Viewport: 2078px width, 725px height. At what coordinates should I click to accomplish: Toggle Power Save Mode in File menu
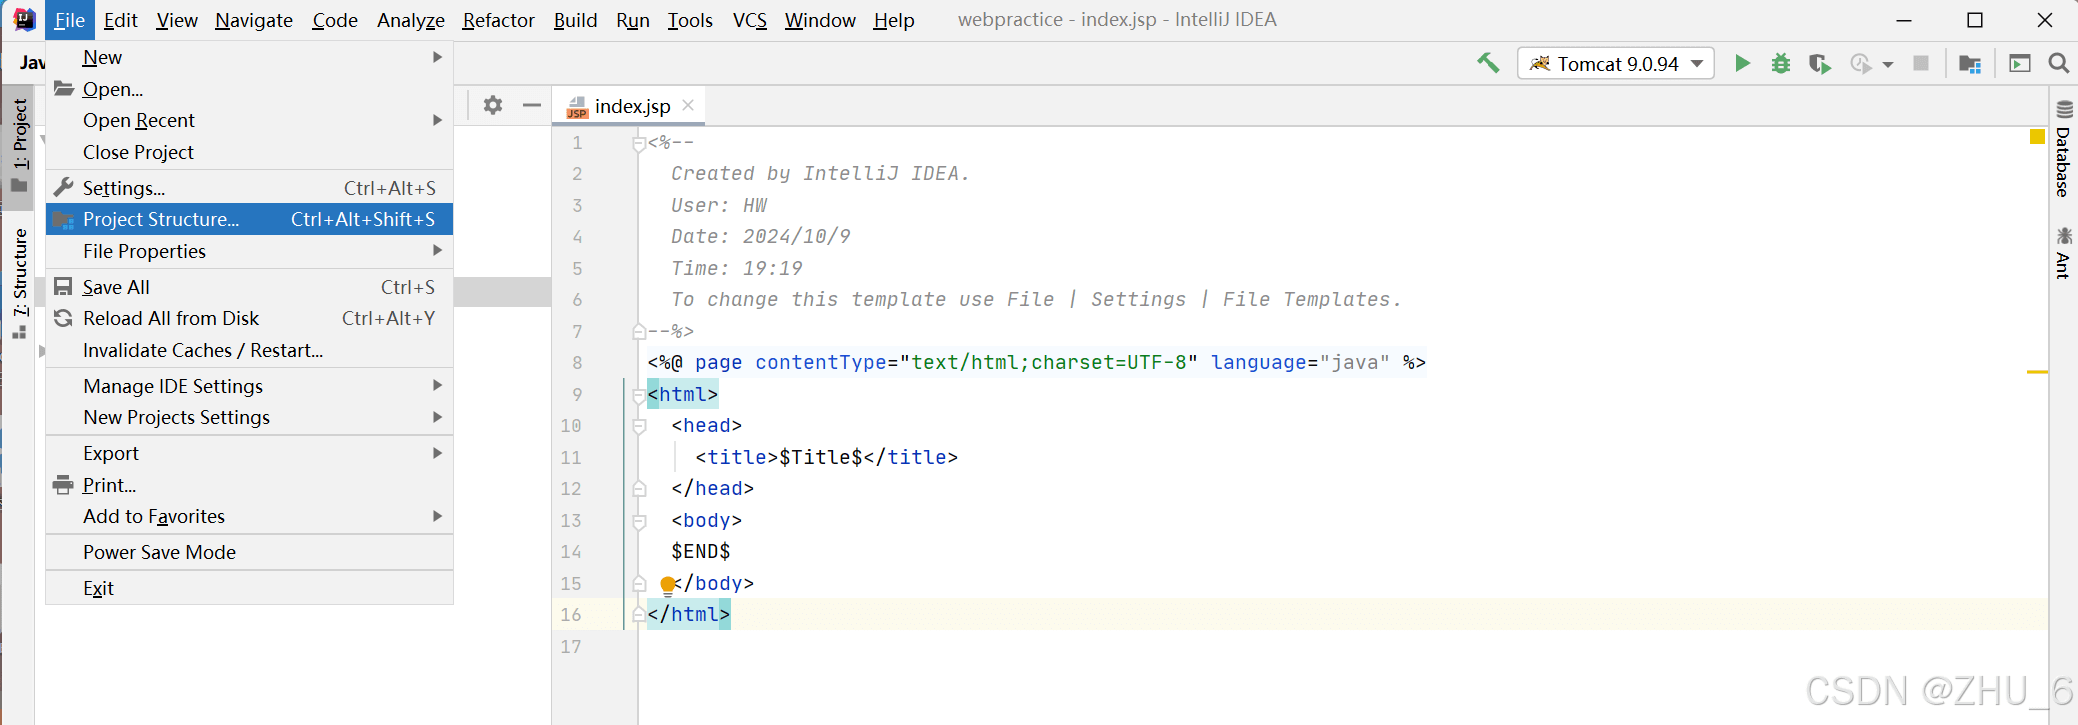click(x=159, y=552)
